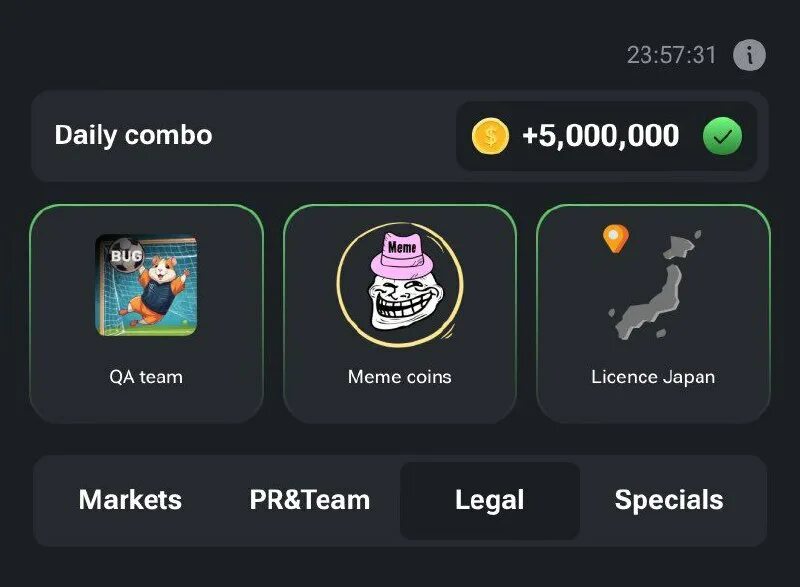
Task: Click the gray Japan map icon
Action: point(654,286)
